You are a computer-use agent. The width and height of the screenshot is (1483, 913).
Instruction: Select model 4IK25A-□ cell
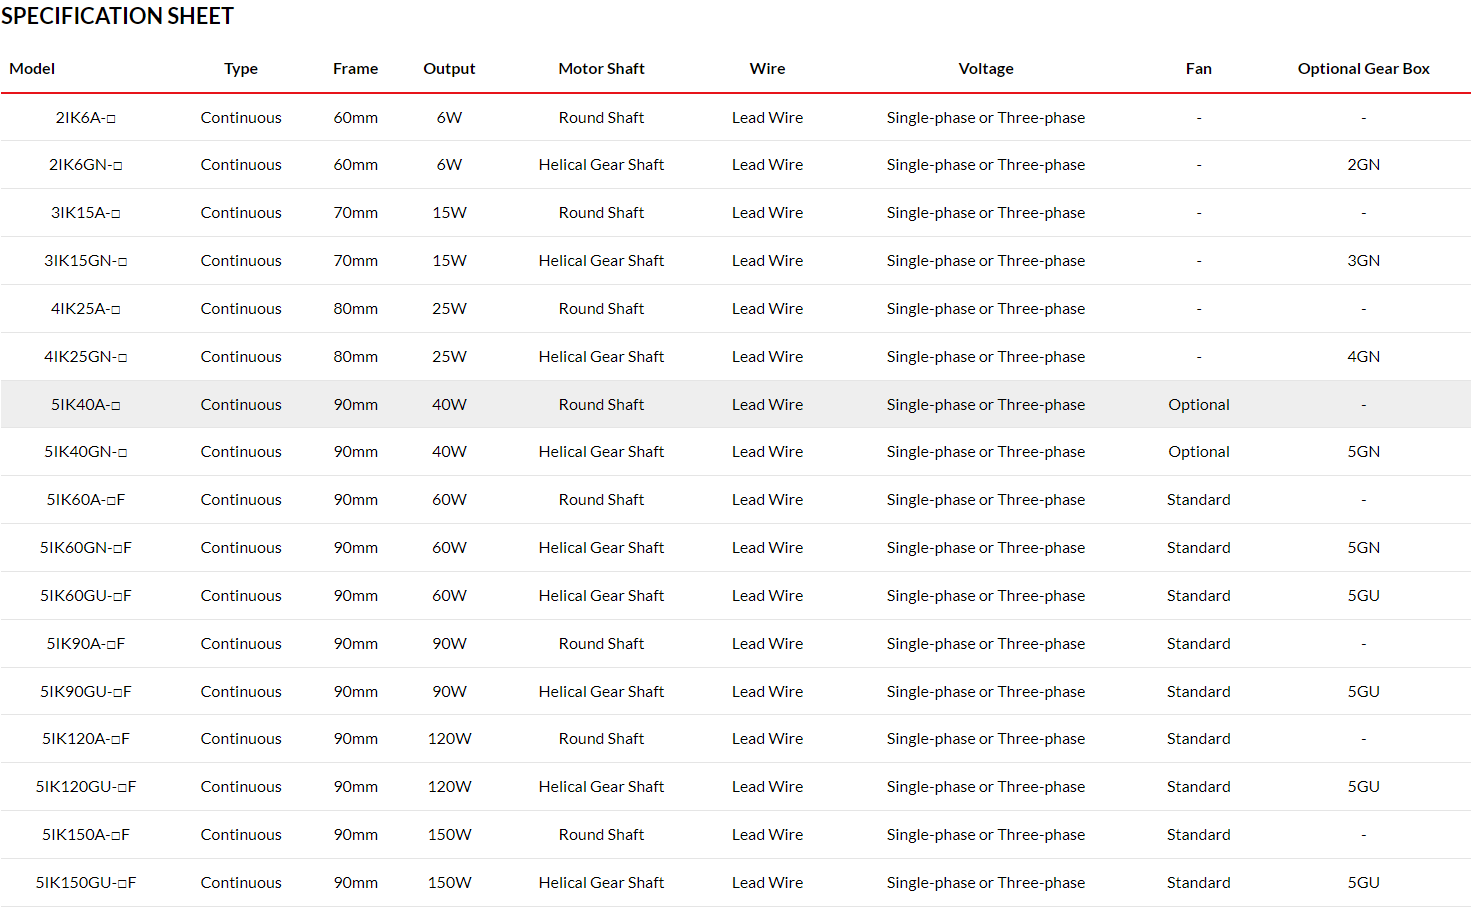[86, 309]
